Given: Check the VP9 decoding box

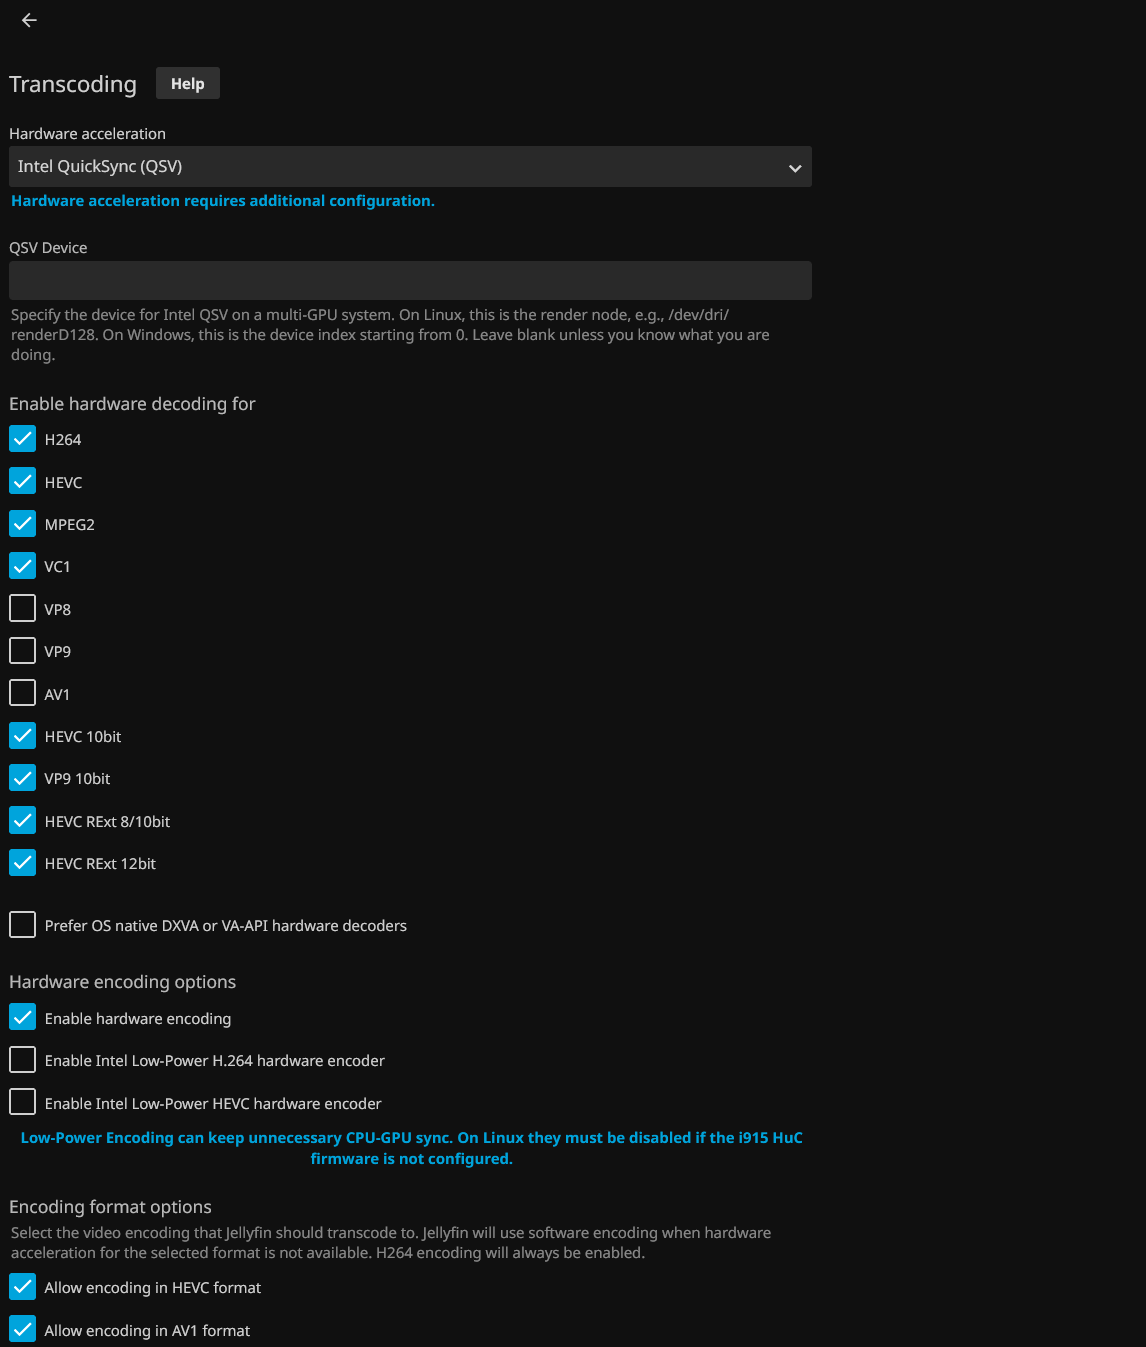Looking at the screenshot, I should pos(22,651).
